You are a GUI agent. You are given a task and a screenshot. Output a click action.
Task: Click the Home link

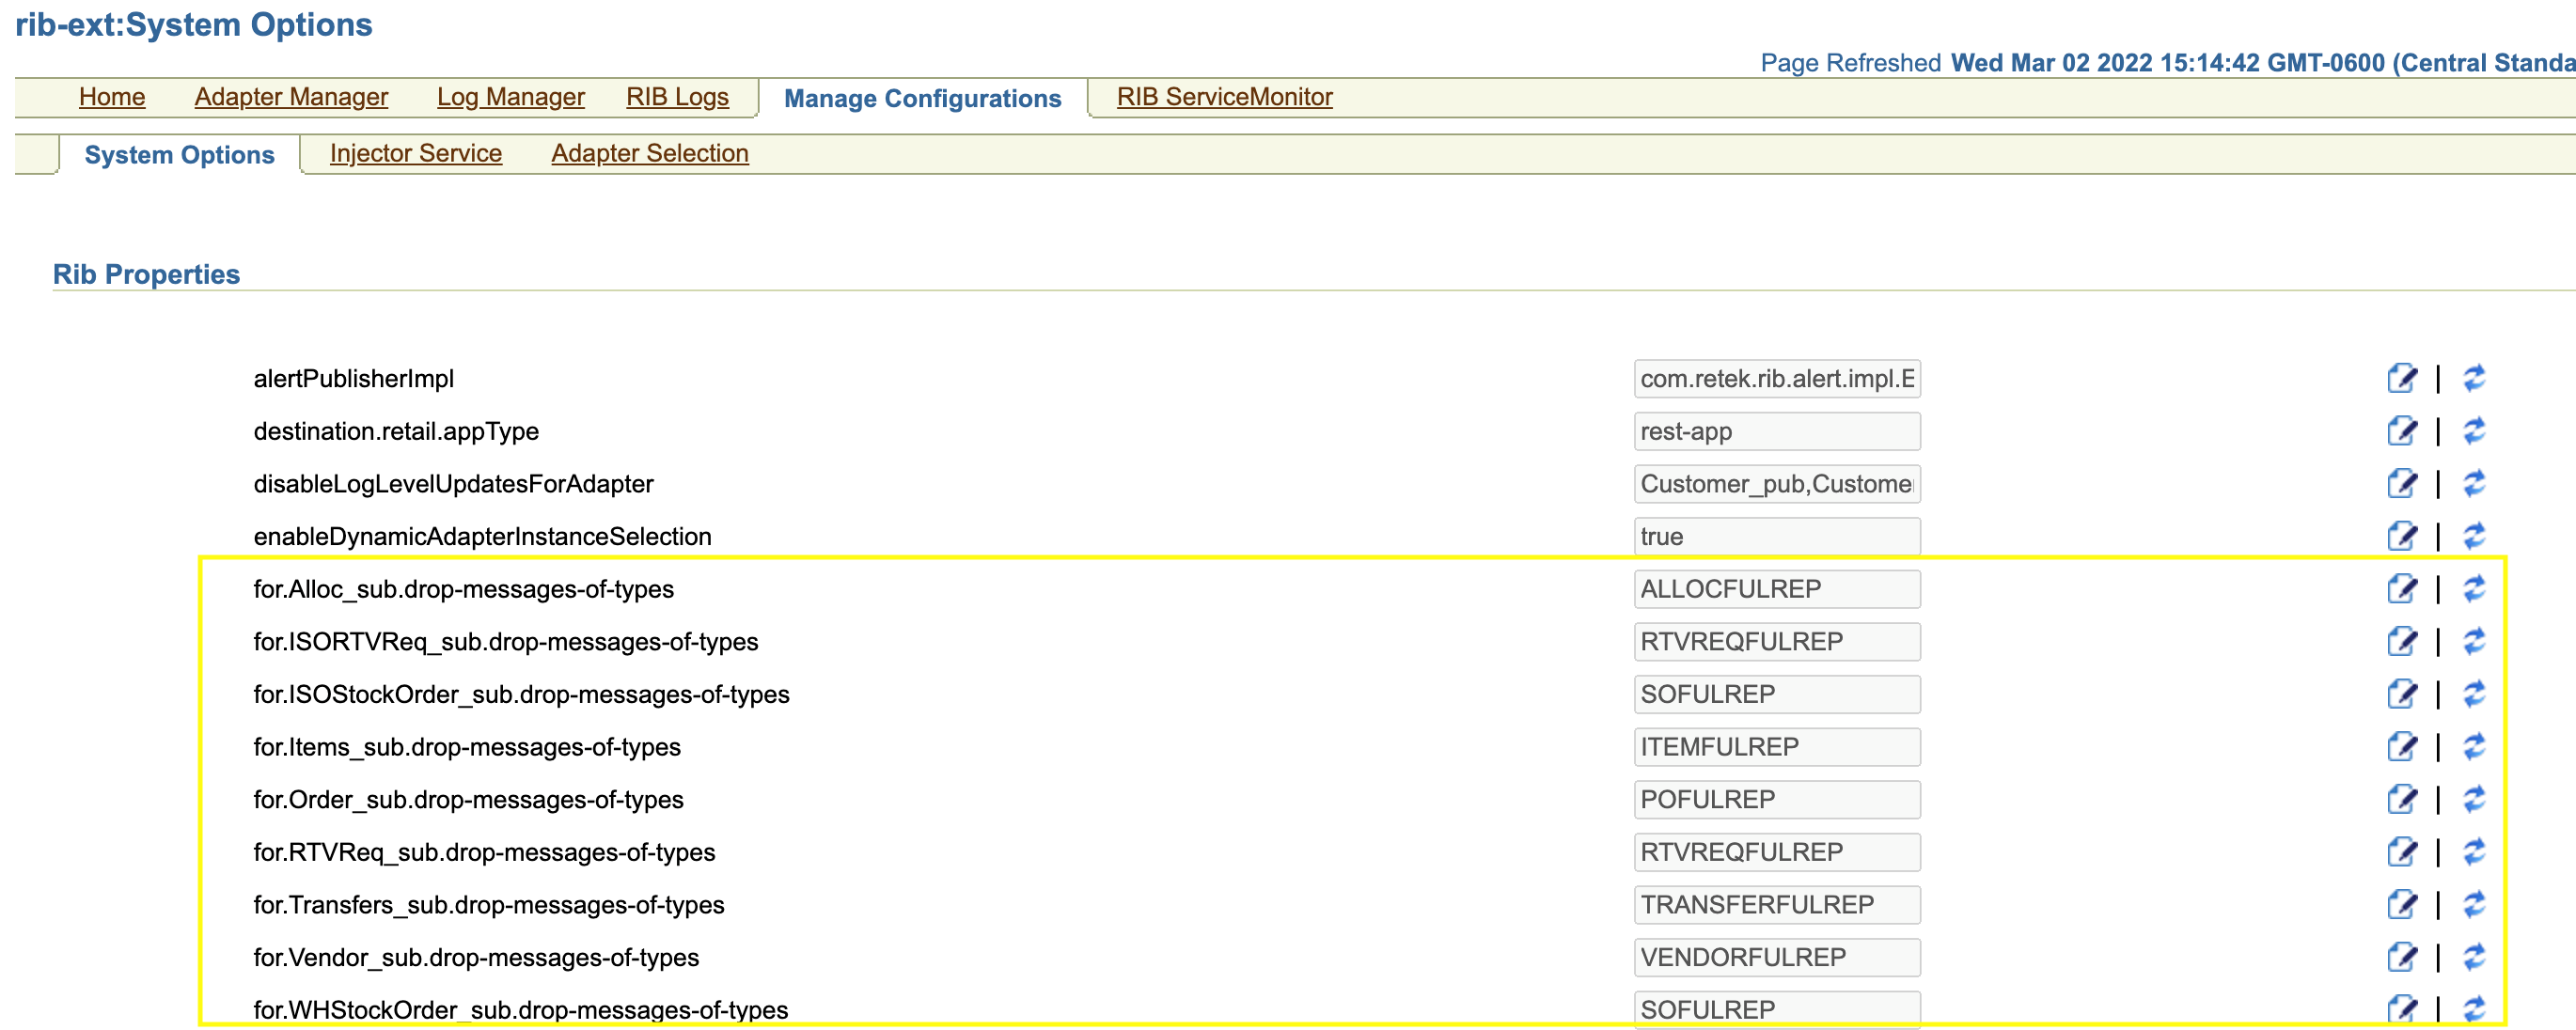[112, 97]
